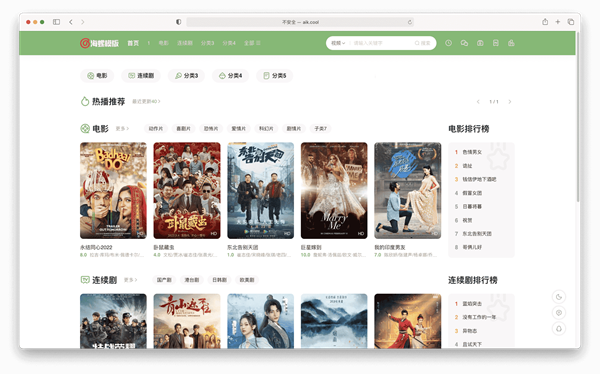Click the document icon in the green header

496,43
